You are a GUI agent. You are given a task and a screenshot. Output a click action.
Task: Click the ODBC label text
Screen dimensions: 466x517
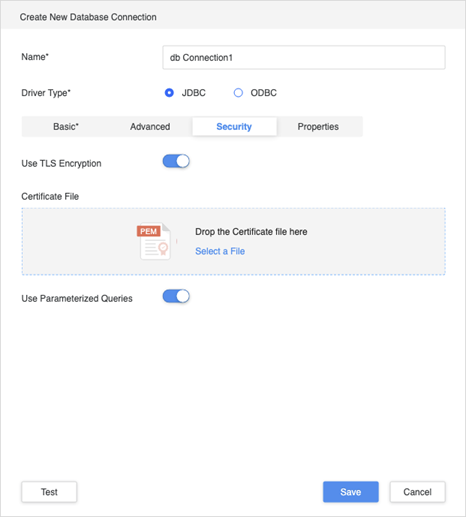(x=264, y=93)
